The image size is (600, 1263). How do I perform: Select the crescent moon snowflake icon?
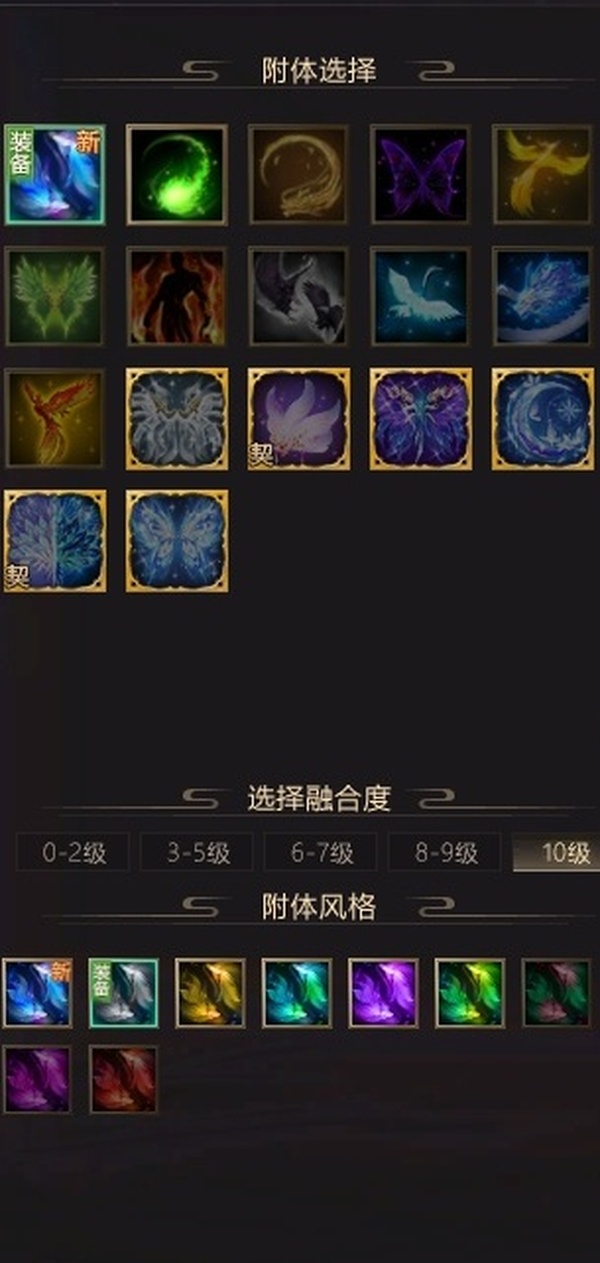(x=543, y=418)
